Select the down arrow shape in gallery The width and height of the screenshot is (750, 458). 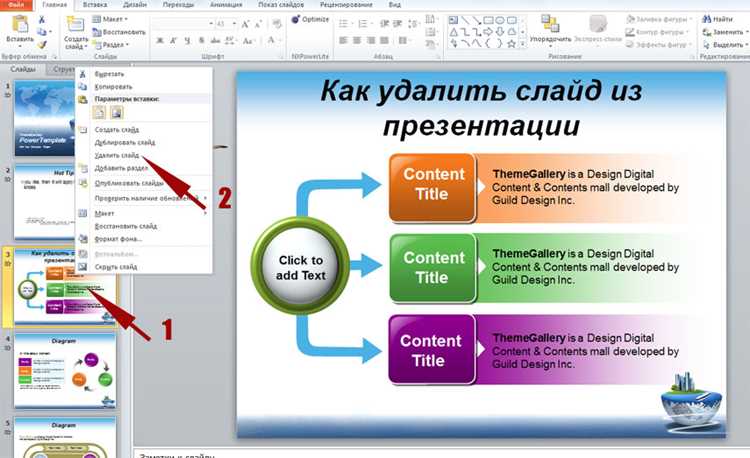point(500,32)
